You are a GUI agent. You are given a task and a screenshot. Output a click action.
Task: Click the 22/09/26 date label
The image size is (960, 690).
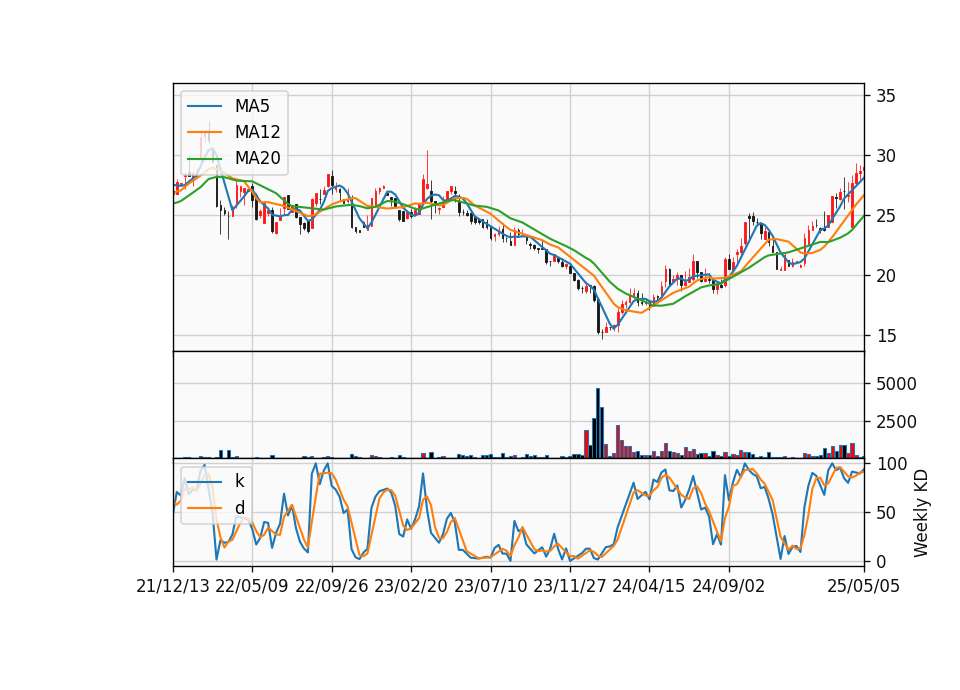pyautogui.click(x=332, y=586)
